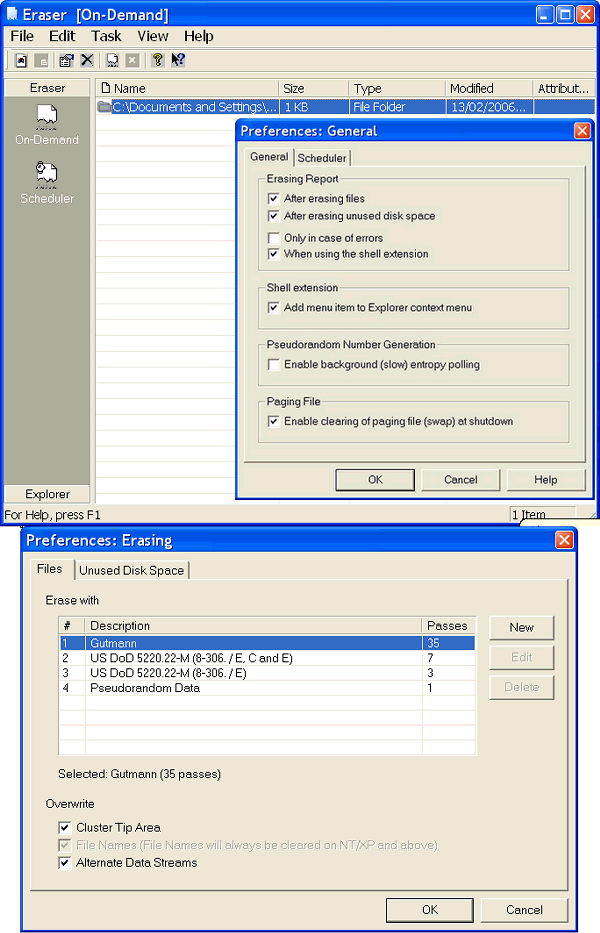Sort file list by Modified column
The width and height of the screenshot is (600, 933).
click(x=489, y=89)
